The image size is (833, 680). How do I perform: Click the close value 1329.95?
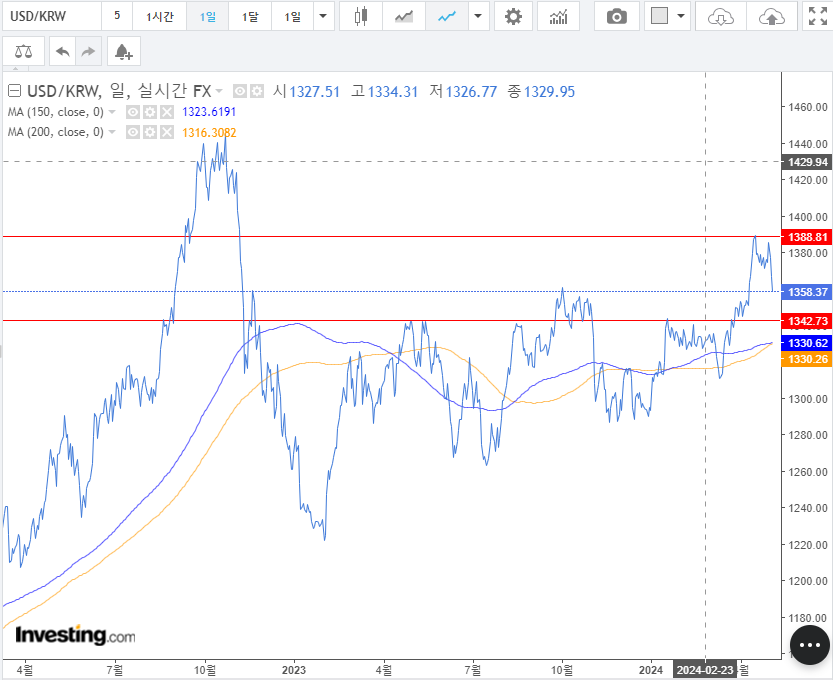[549, 92]
